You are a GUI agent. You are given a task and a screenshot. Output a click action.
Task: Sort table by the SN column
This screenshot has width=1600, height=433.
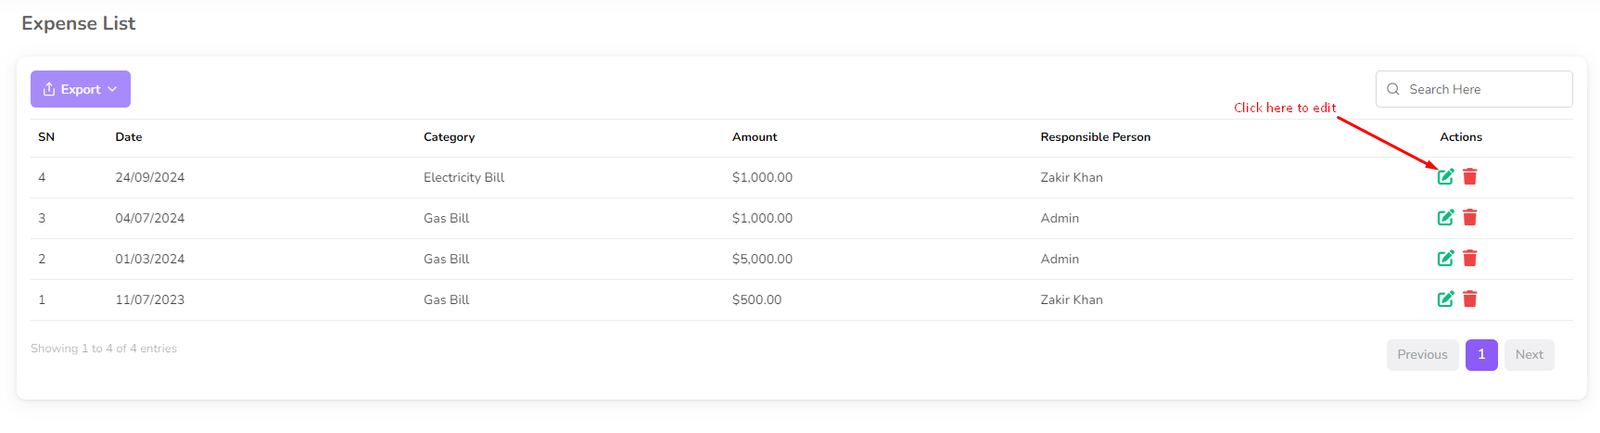click(46, 137)
